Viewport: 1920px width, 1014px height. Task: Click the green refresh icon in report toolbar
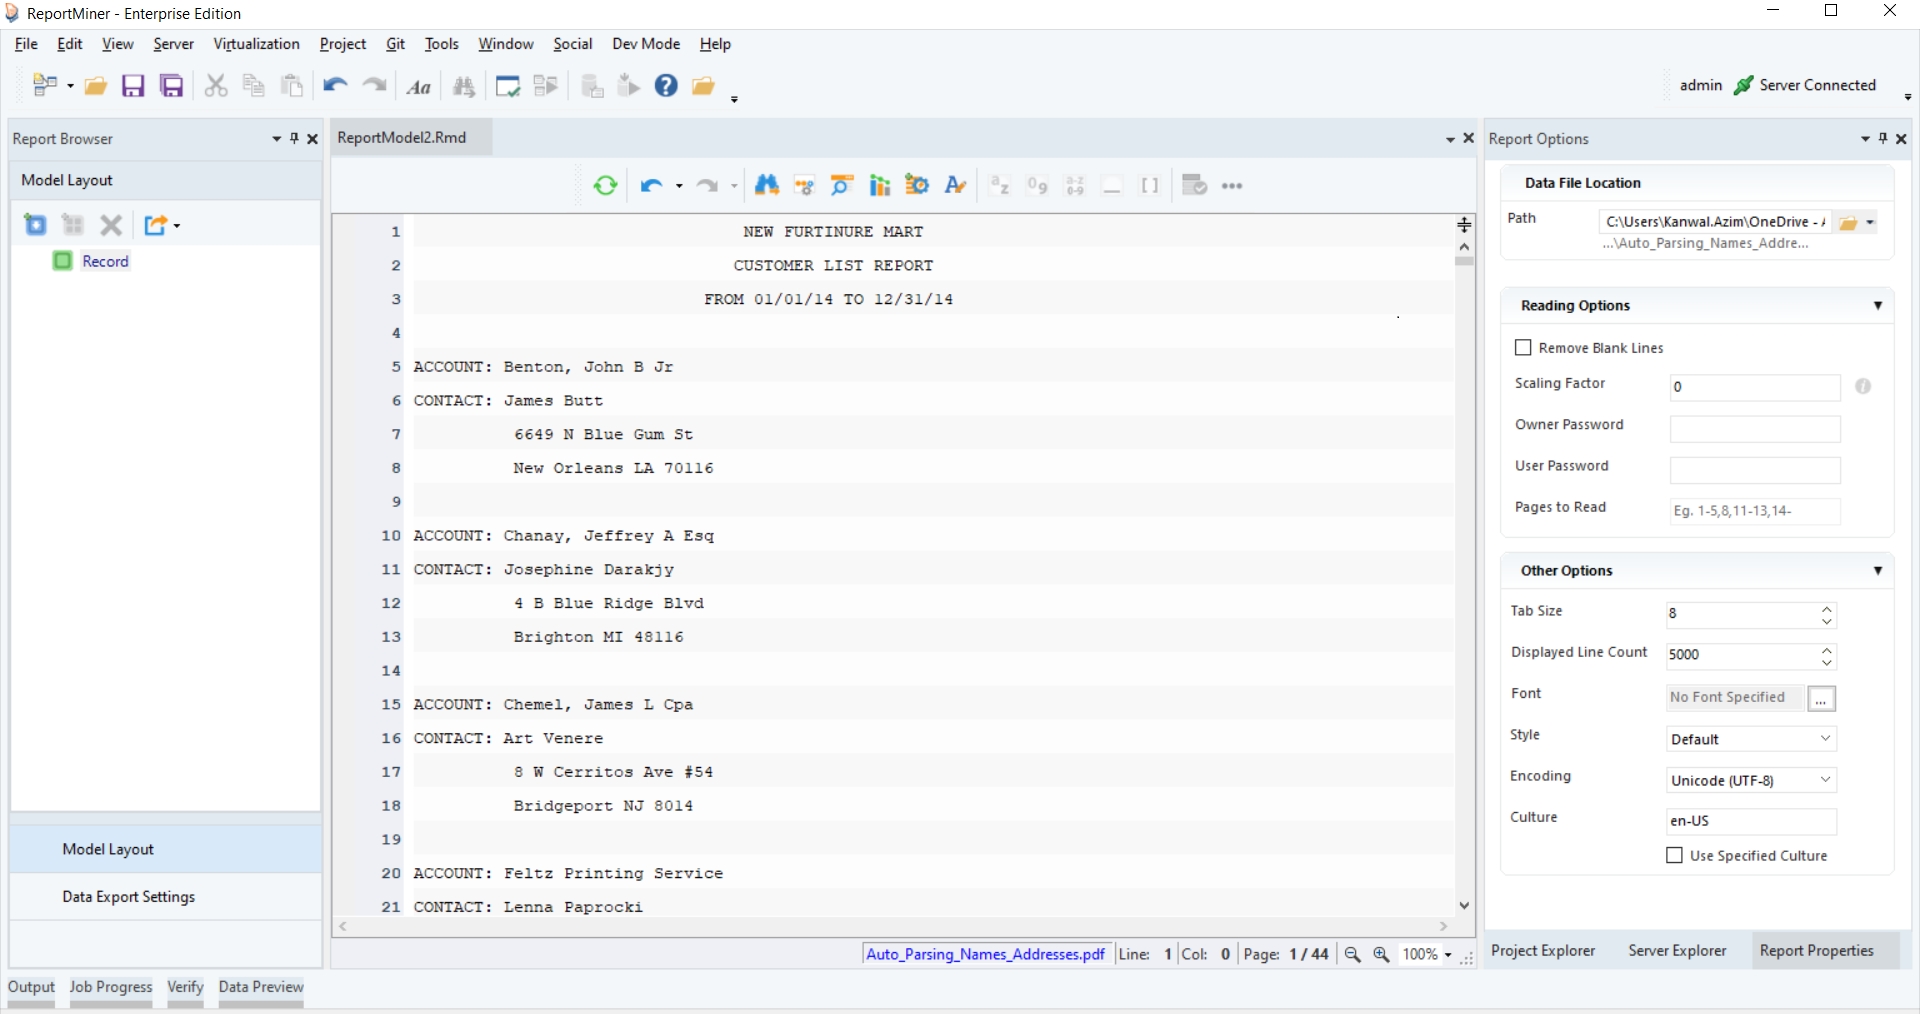tap(605, 186)
